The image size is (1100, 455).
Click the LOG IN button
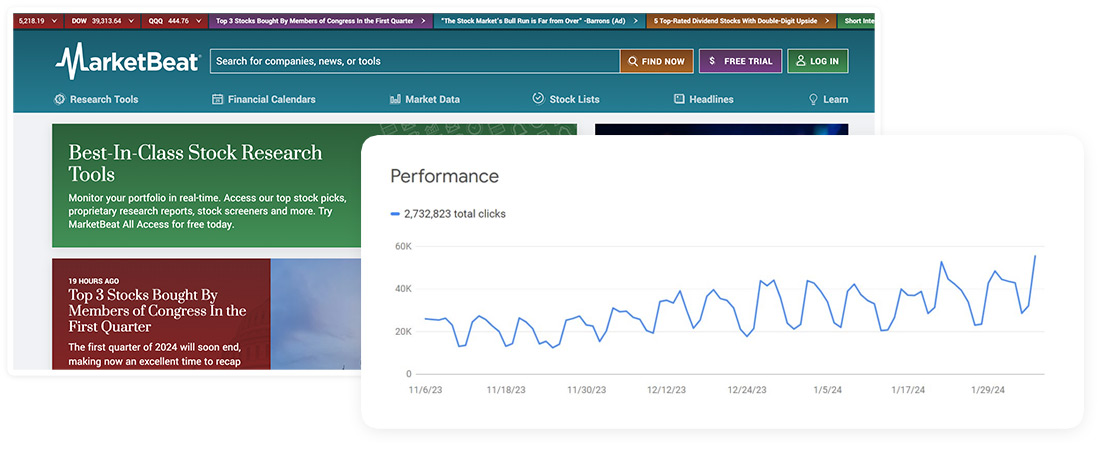tap(817, 61)
